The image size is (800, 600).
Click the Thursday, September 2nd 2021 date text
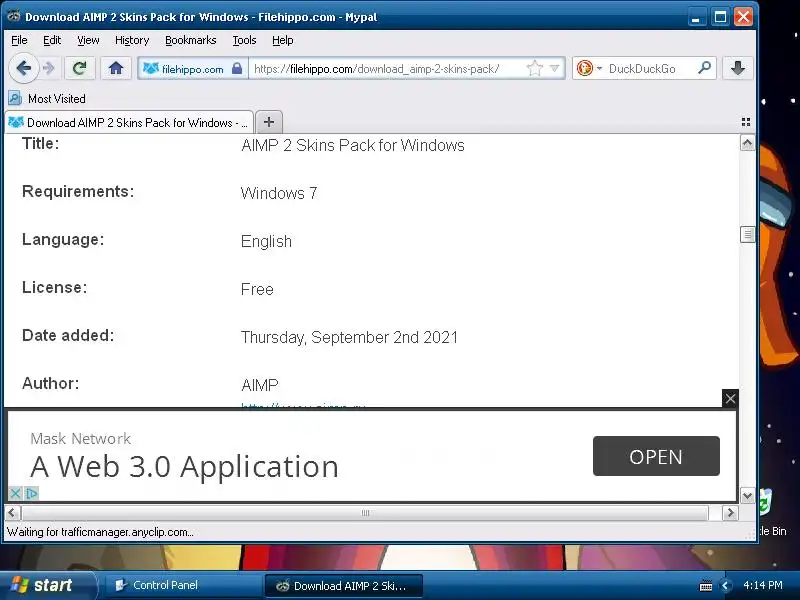tap(349, 337)
